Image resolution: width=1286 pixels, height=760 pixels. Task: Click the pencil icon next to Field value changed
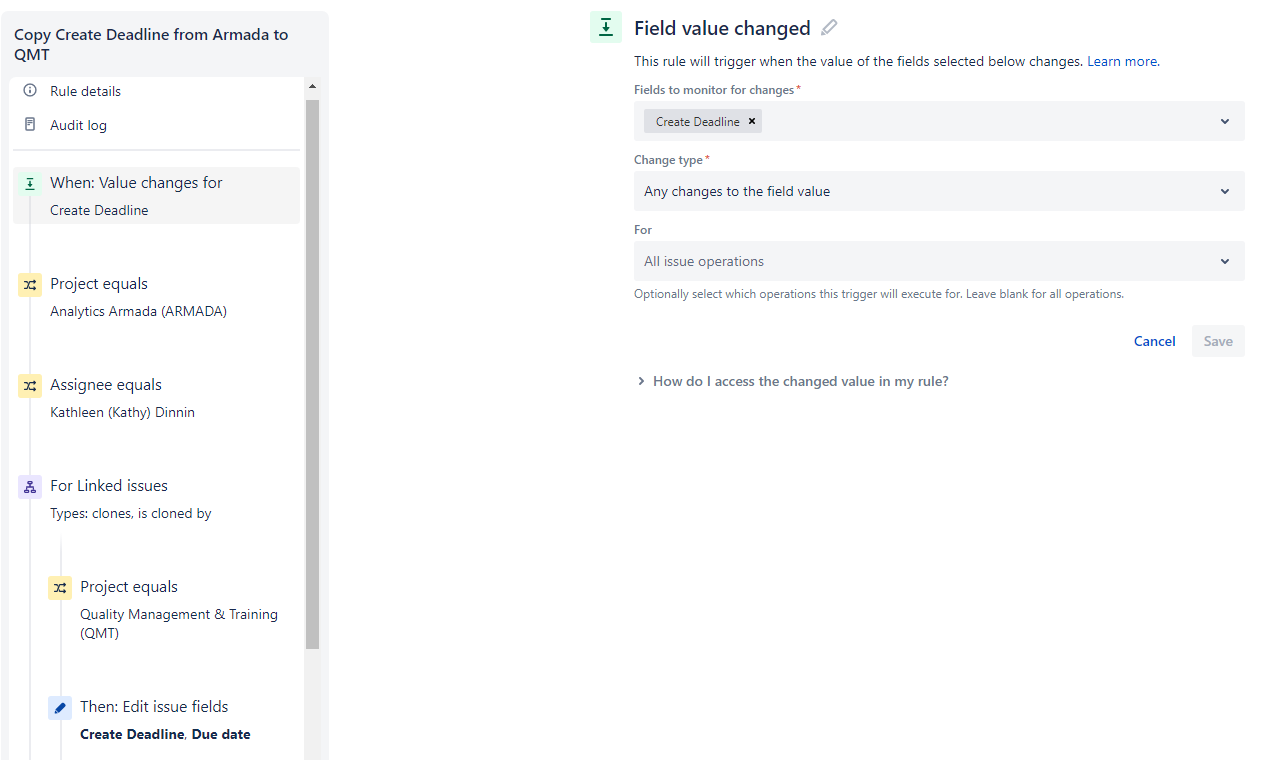[829, 28]
